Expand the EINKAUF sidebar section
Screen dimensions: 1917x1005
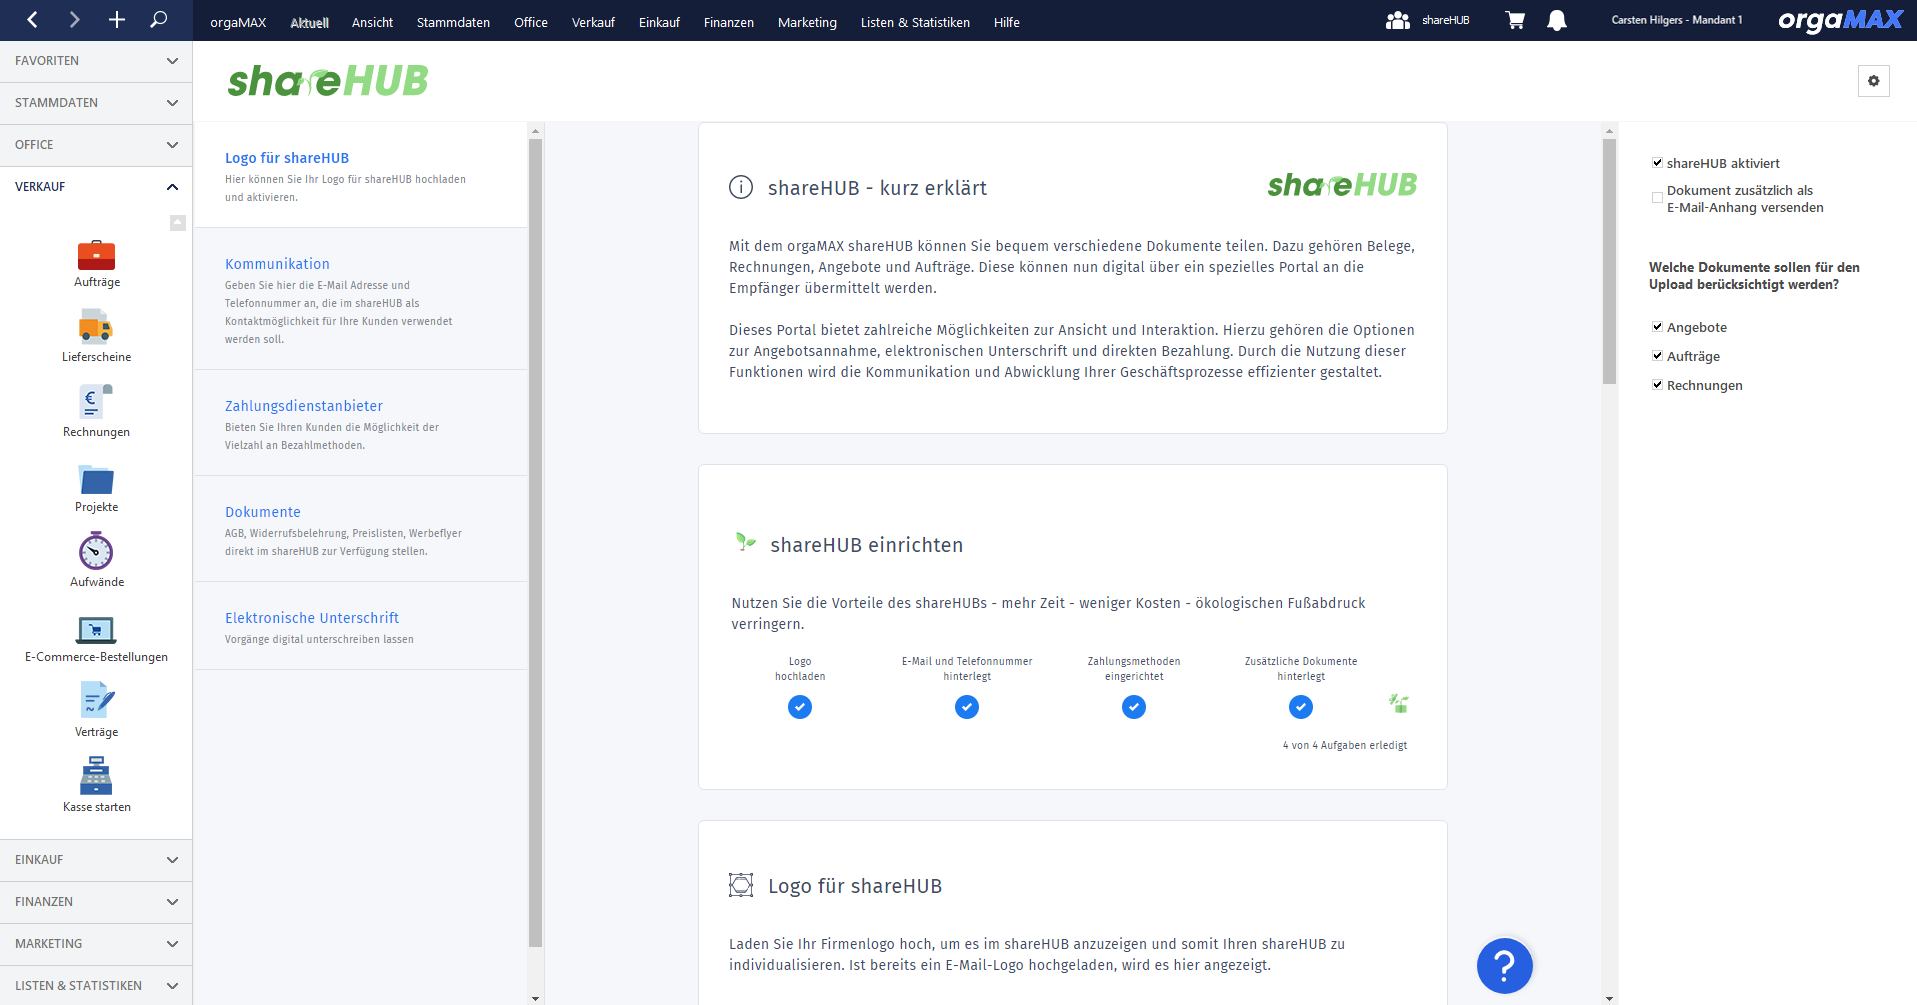coord(96,860)
